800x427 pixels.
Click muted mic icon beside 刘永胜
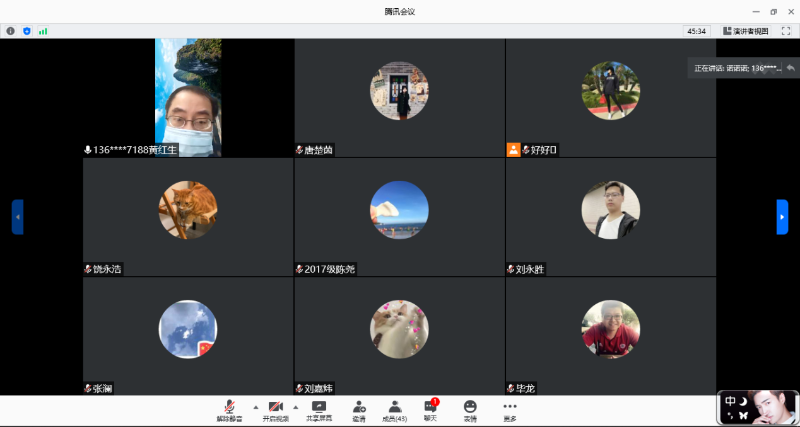[511, 269]
